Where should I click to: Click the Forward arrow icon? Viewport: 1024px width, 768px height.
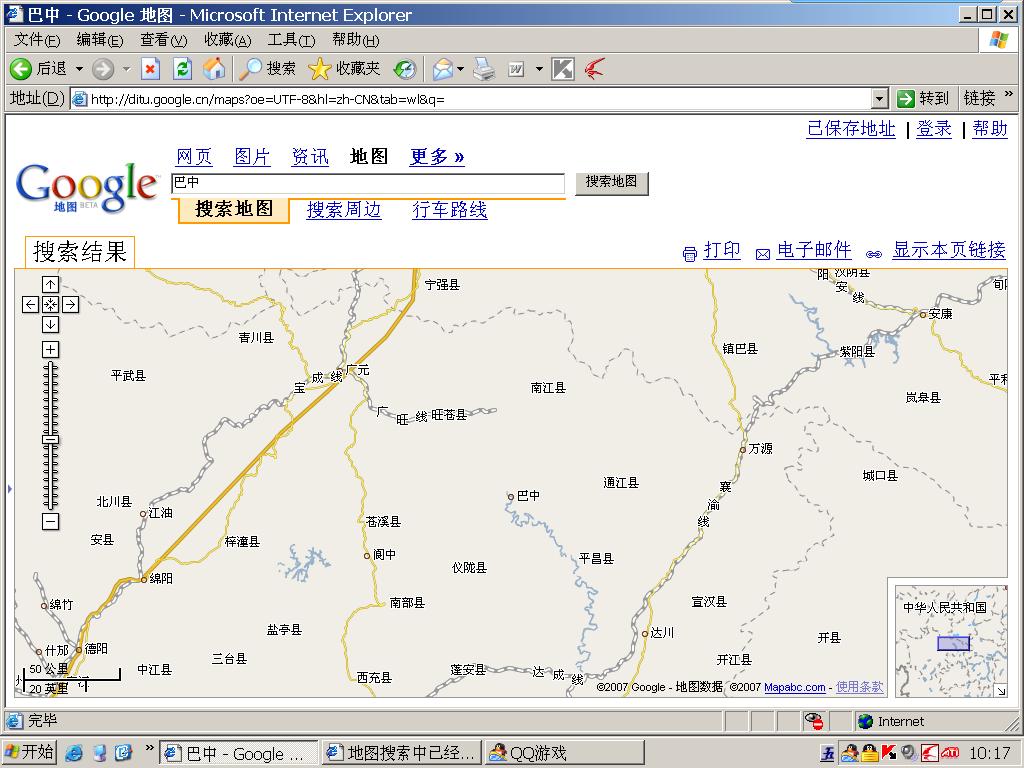[103, 69]
